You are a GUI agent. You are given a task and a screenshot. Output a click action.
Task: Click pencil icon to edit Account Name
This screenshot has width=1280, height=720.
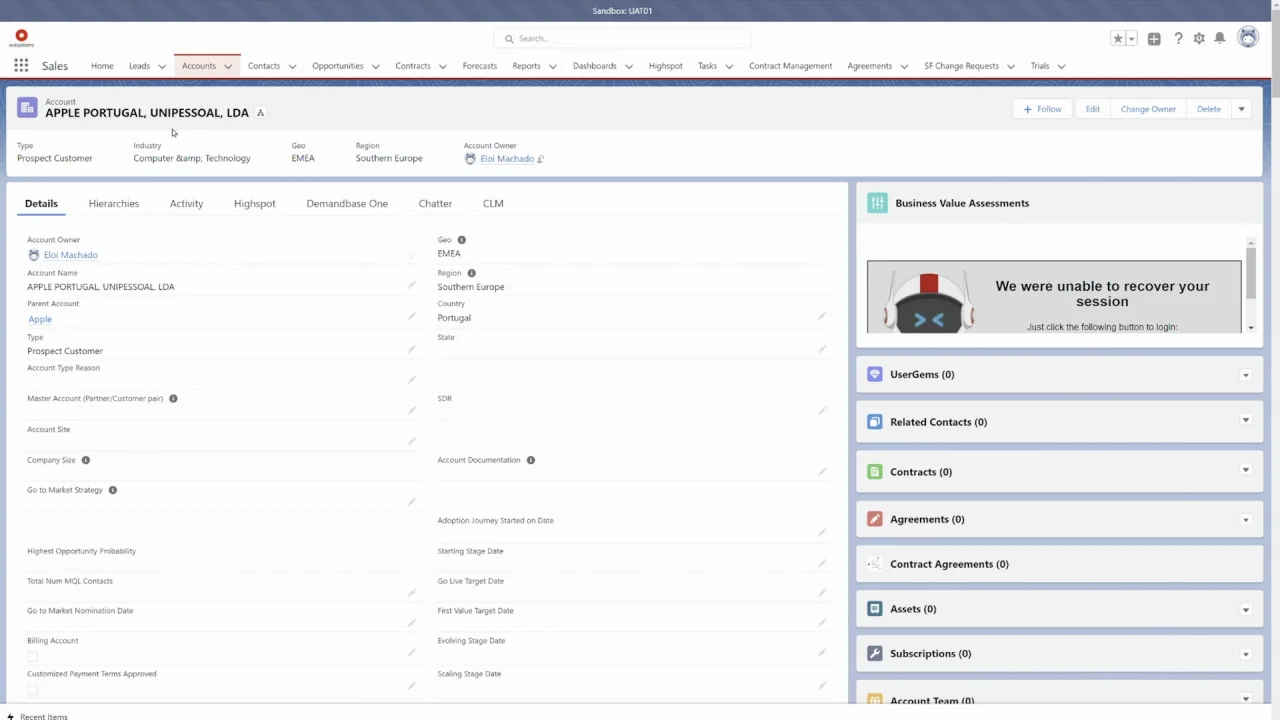point(411,285)
